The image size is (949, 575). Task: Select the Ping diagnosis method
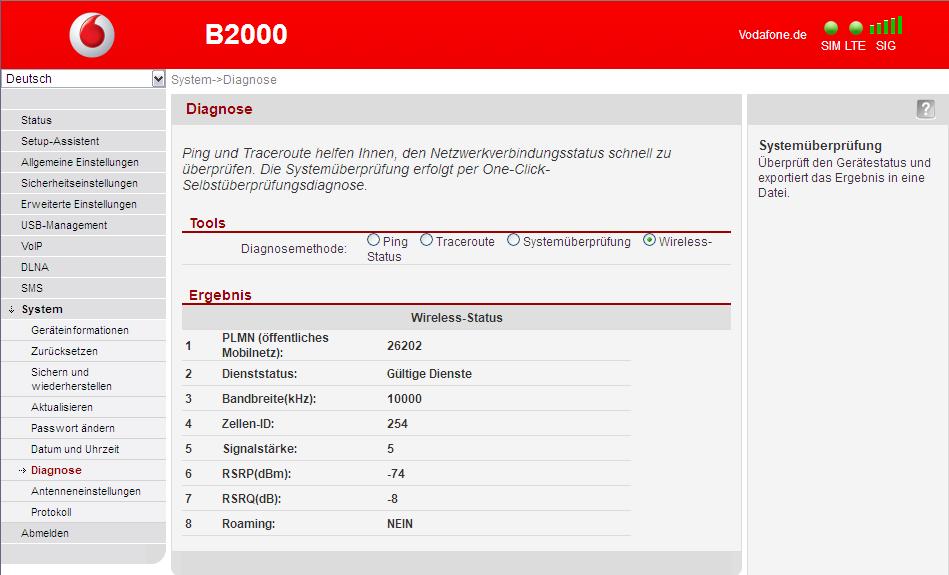click(x=373, y=240)
